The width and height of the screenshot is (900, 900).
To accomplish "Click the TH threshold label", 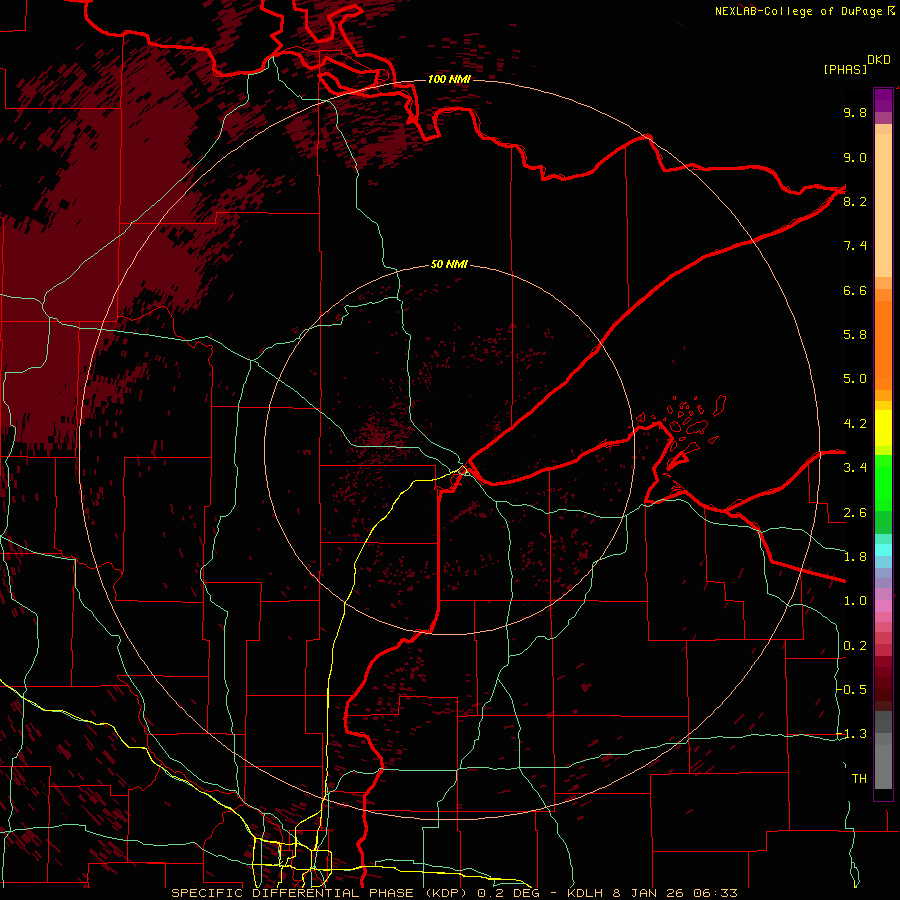I will pyautogui.click(x=859, y=779).
